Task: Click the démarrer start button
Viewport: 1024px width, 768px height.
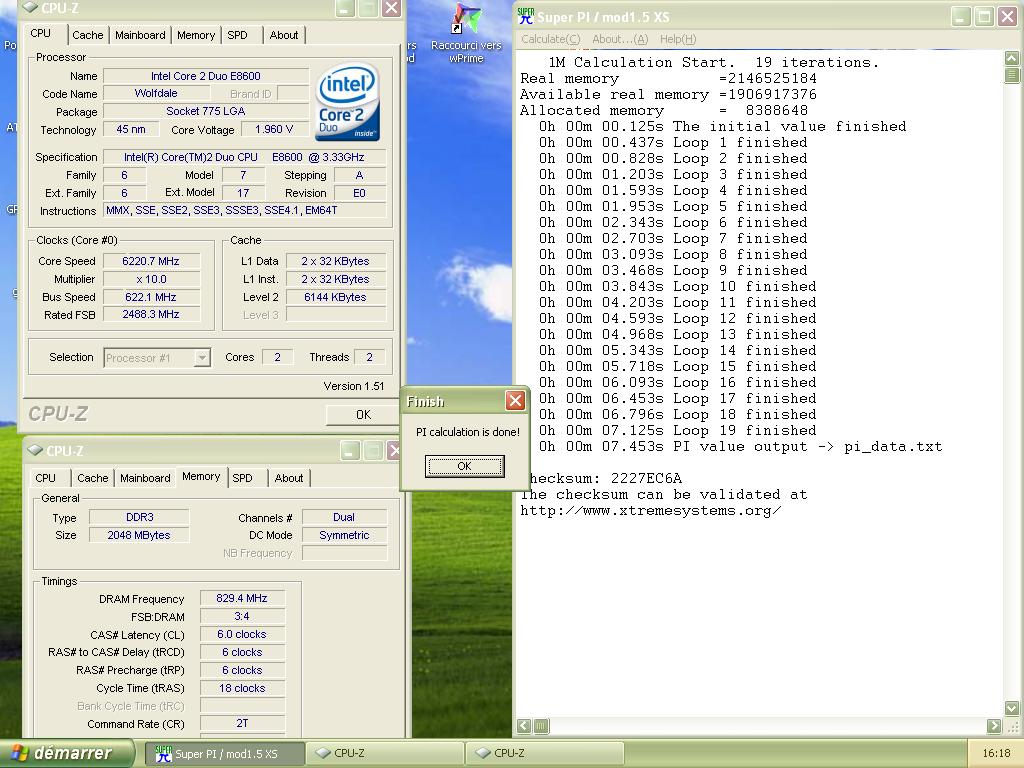Action: point(67,753)
